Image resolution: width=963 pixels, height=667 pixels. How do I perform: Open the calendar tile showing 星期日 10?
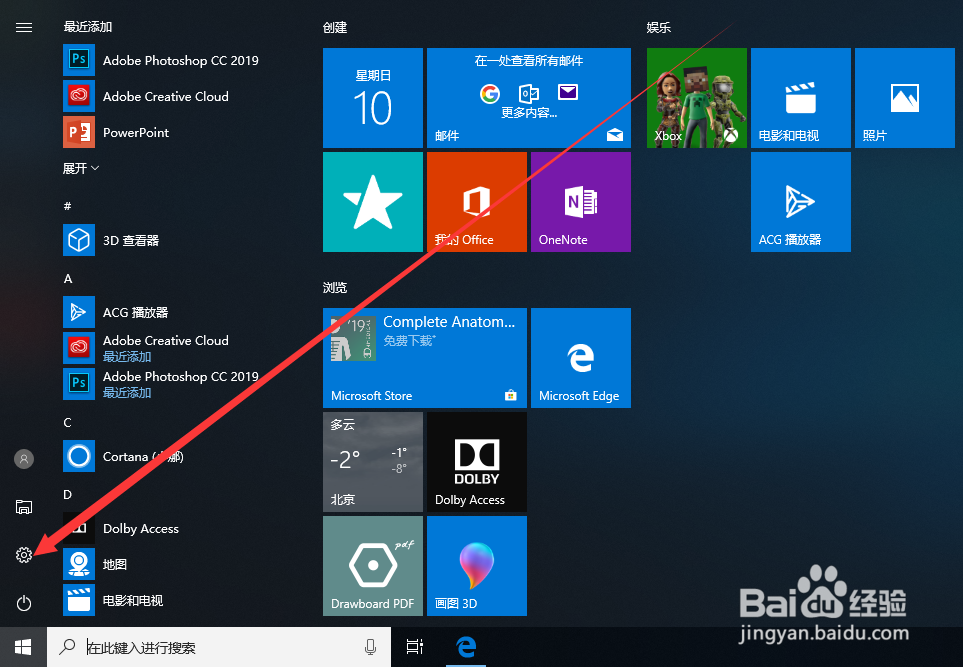click(373, 98)
